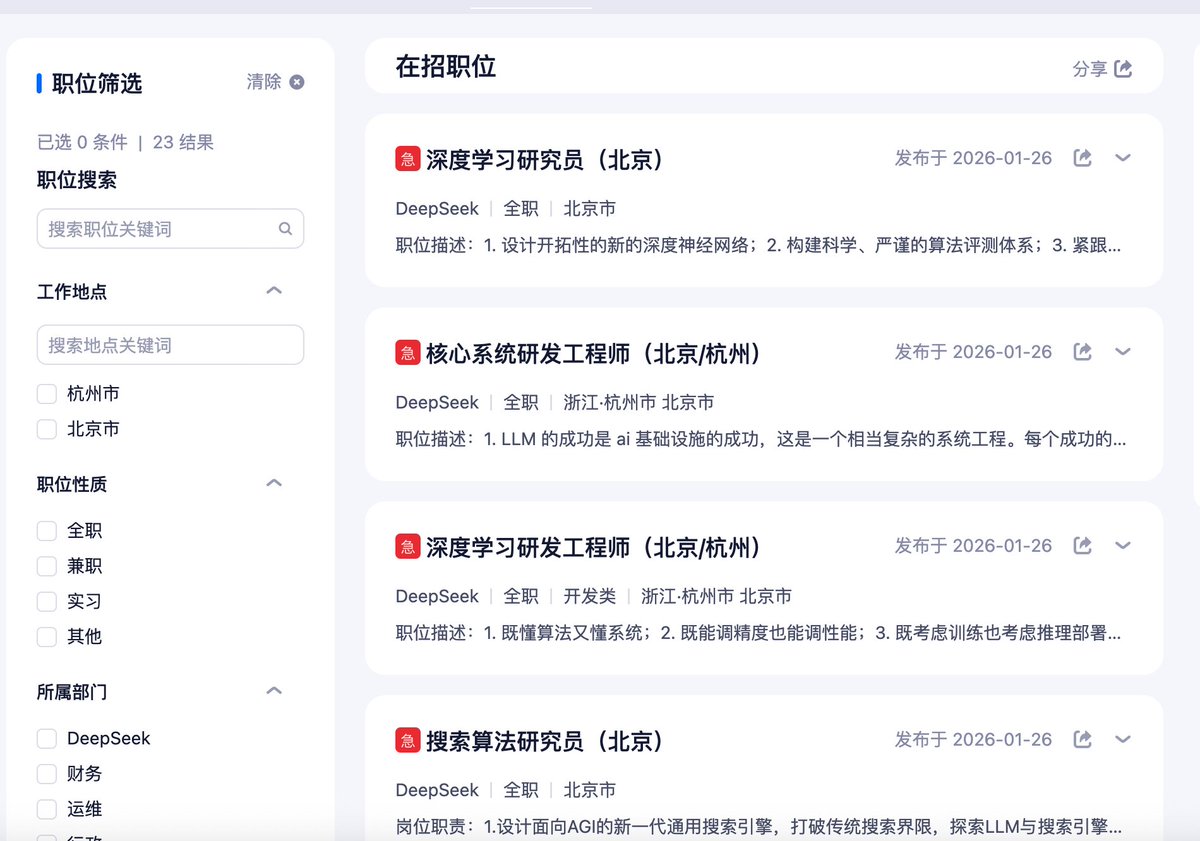This screenshot has height=841, width=1200.
Task: Collapse the 所属部门 filter section
Action: coord(274,691)
